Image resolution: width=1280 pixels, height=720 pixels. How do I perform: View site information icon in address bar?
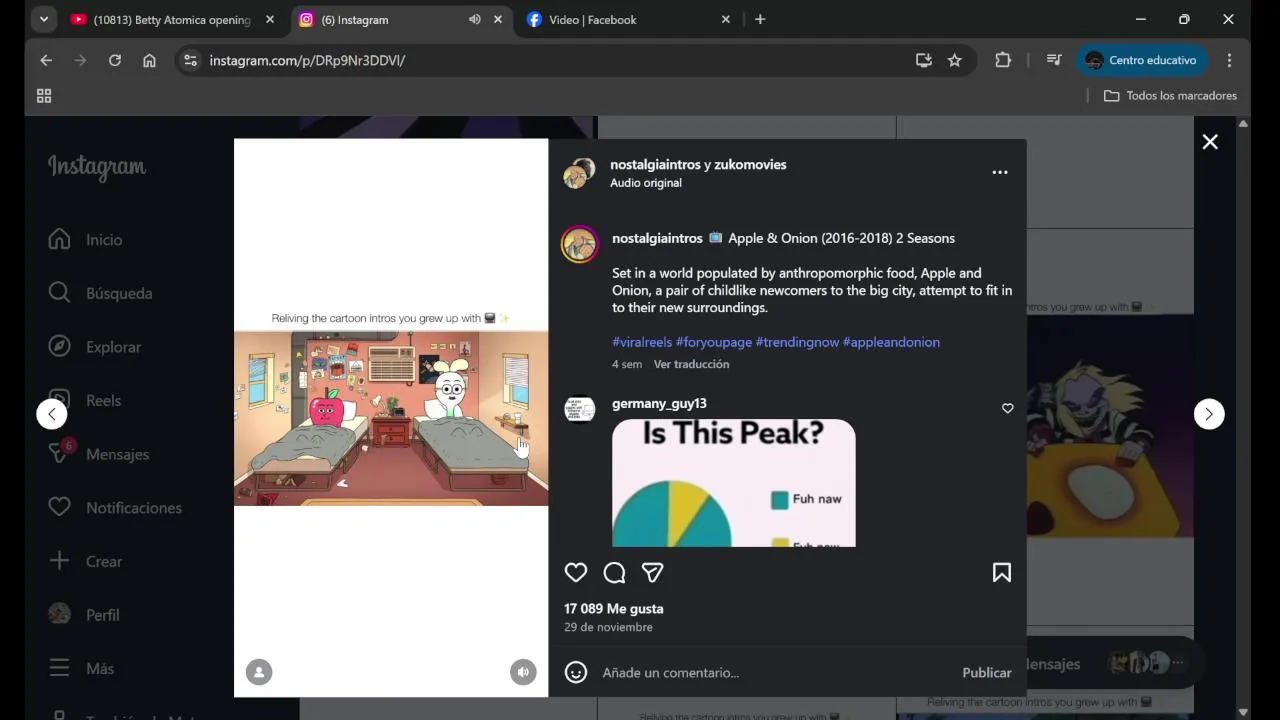190,60
